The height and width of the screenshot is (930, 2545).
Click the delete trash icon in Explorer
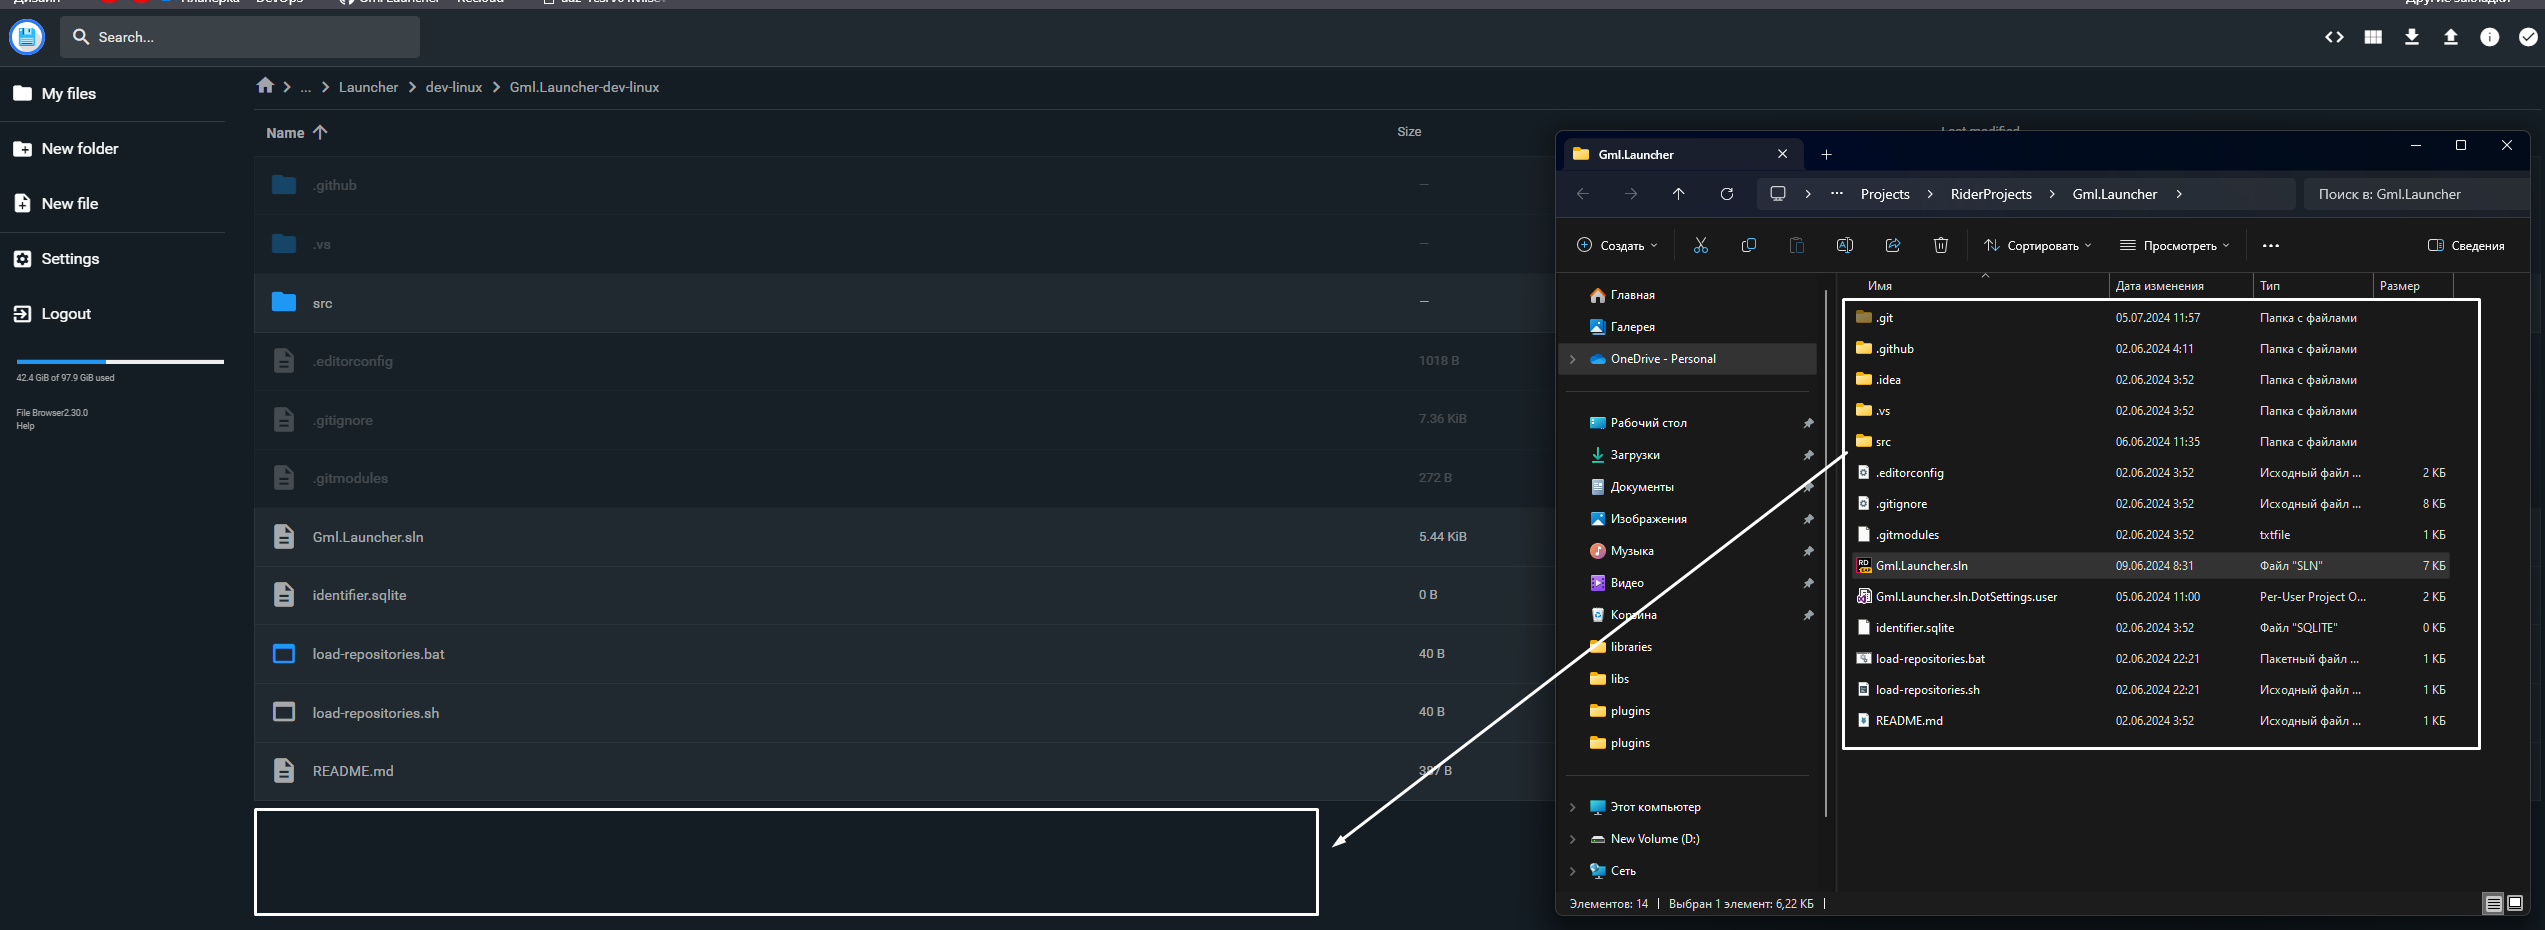(x=1941, y=245)
